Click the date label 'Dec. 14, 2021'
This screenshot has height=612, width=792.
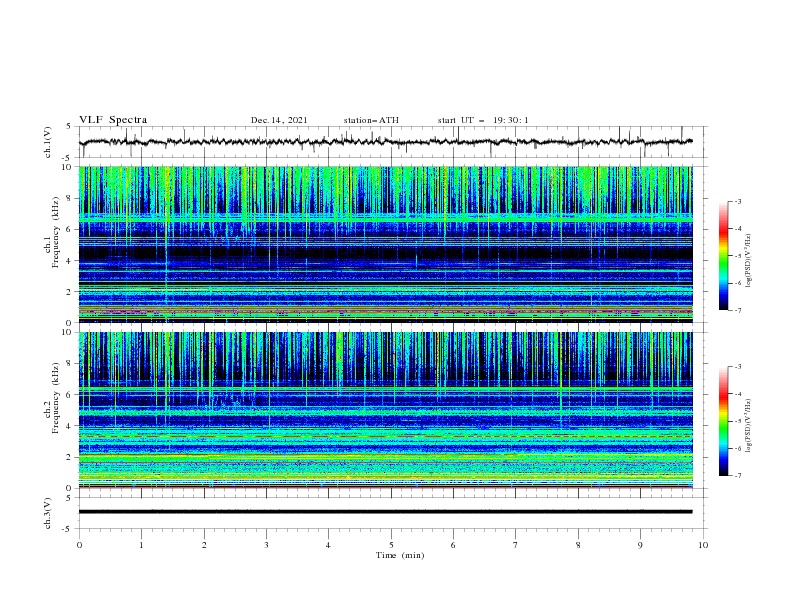[279, 120]
